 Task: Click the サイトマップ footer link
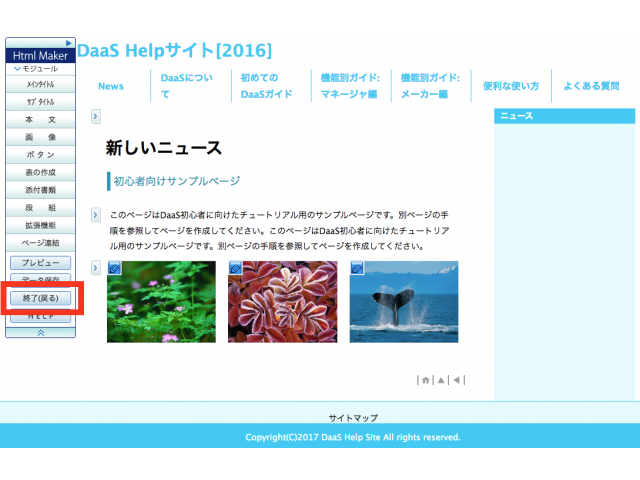pos(353,417)
